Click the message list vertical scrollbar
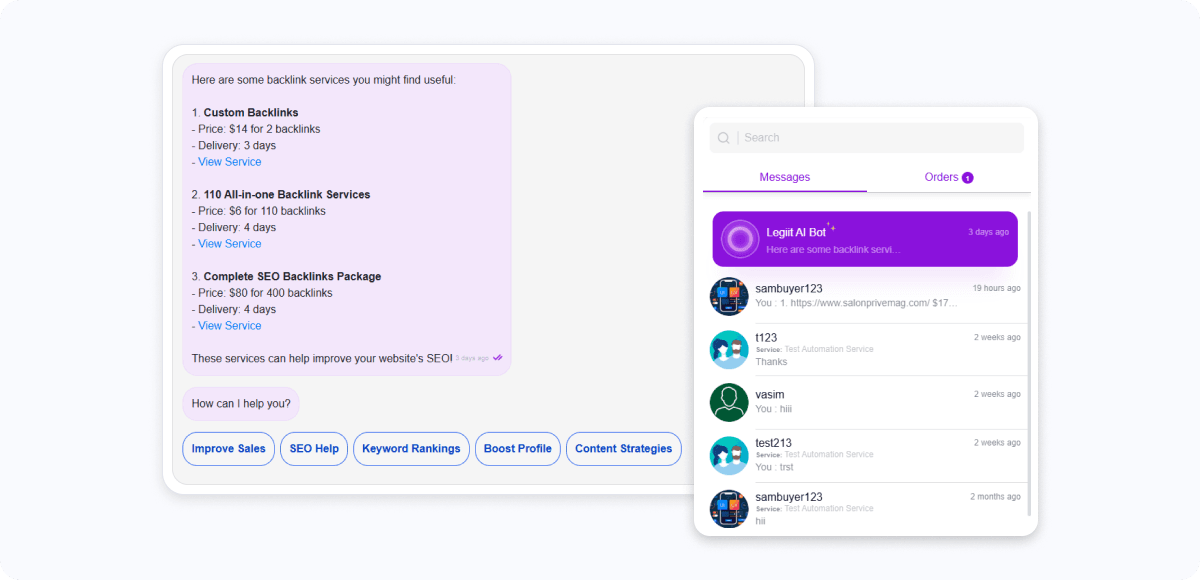Viewport: 1200px width, 580px height. coord(1029,362)
